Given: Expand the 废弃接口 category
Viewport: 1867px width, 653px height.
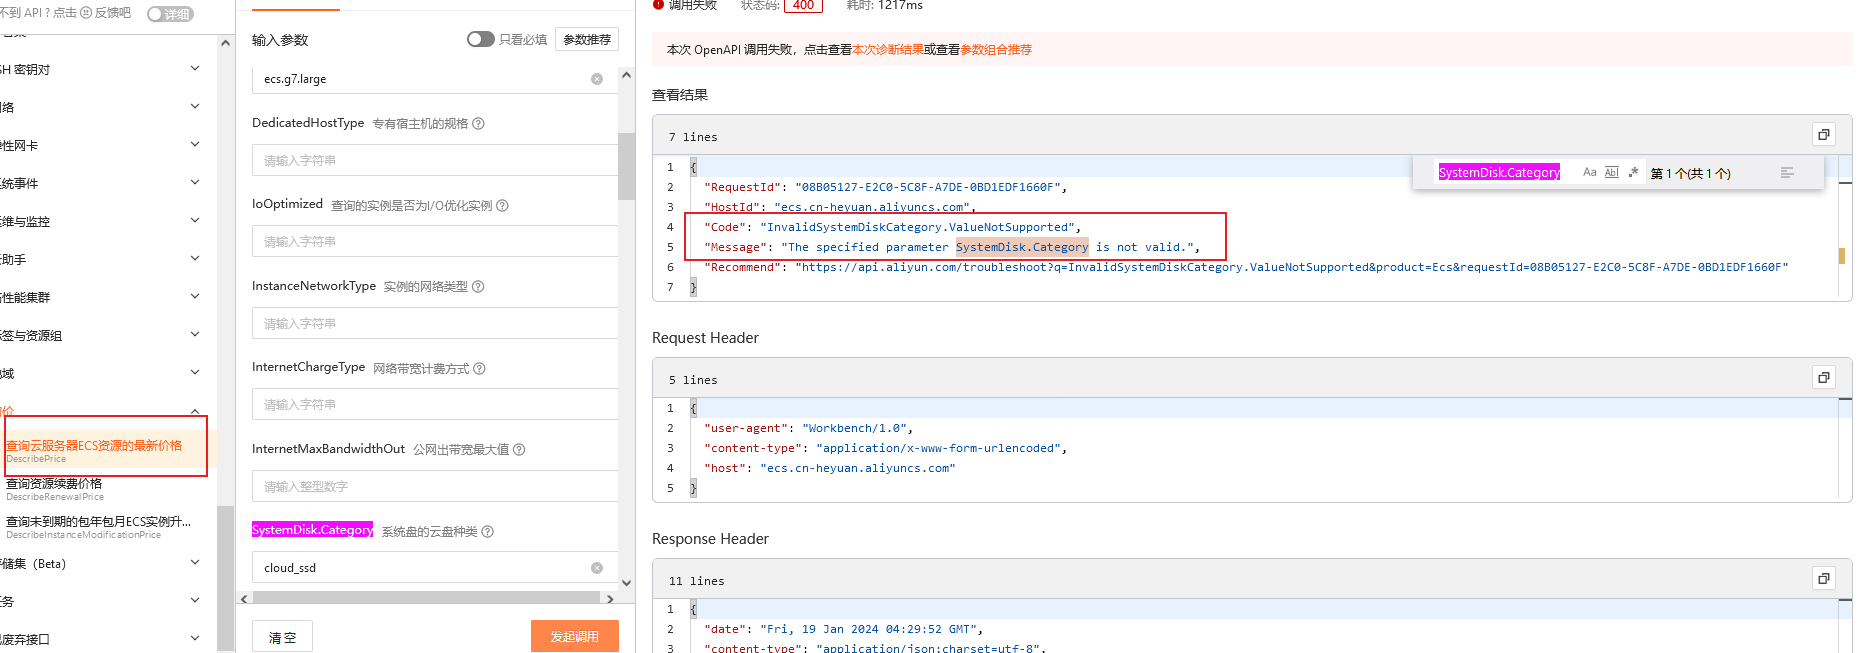Looking at the screenshot, I should pos(195,638).
